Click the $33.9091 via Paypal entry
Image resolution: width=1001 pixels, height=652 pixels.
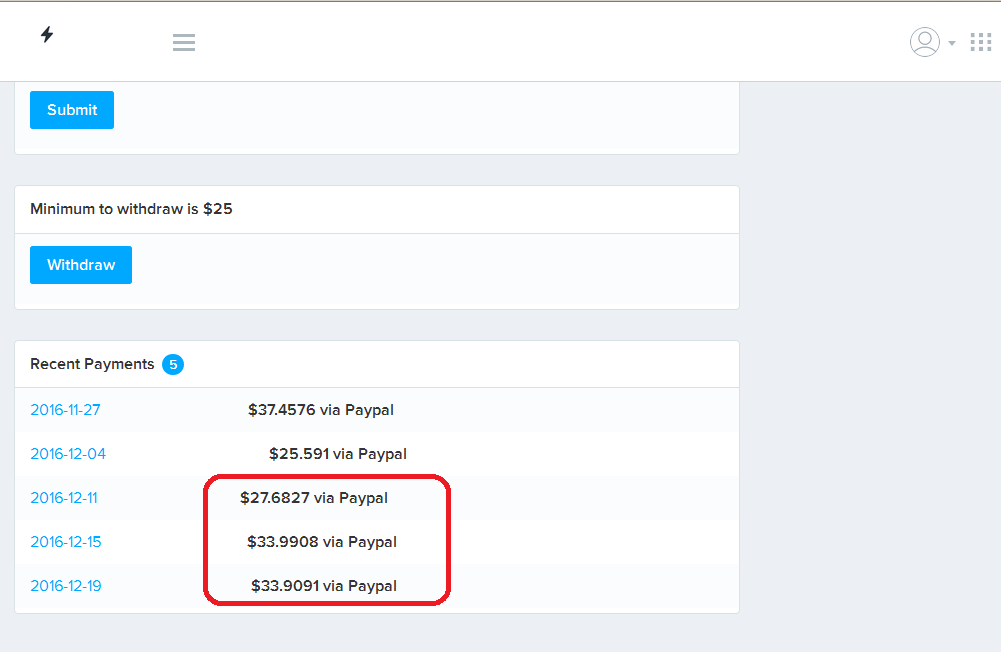pyautogui.click(x=324, y=586)
